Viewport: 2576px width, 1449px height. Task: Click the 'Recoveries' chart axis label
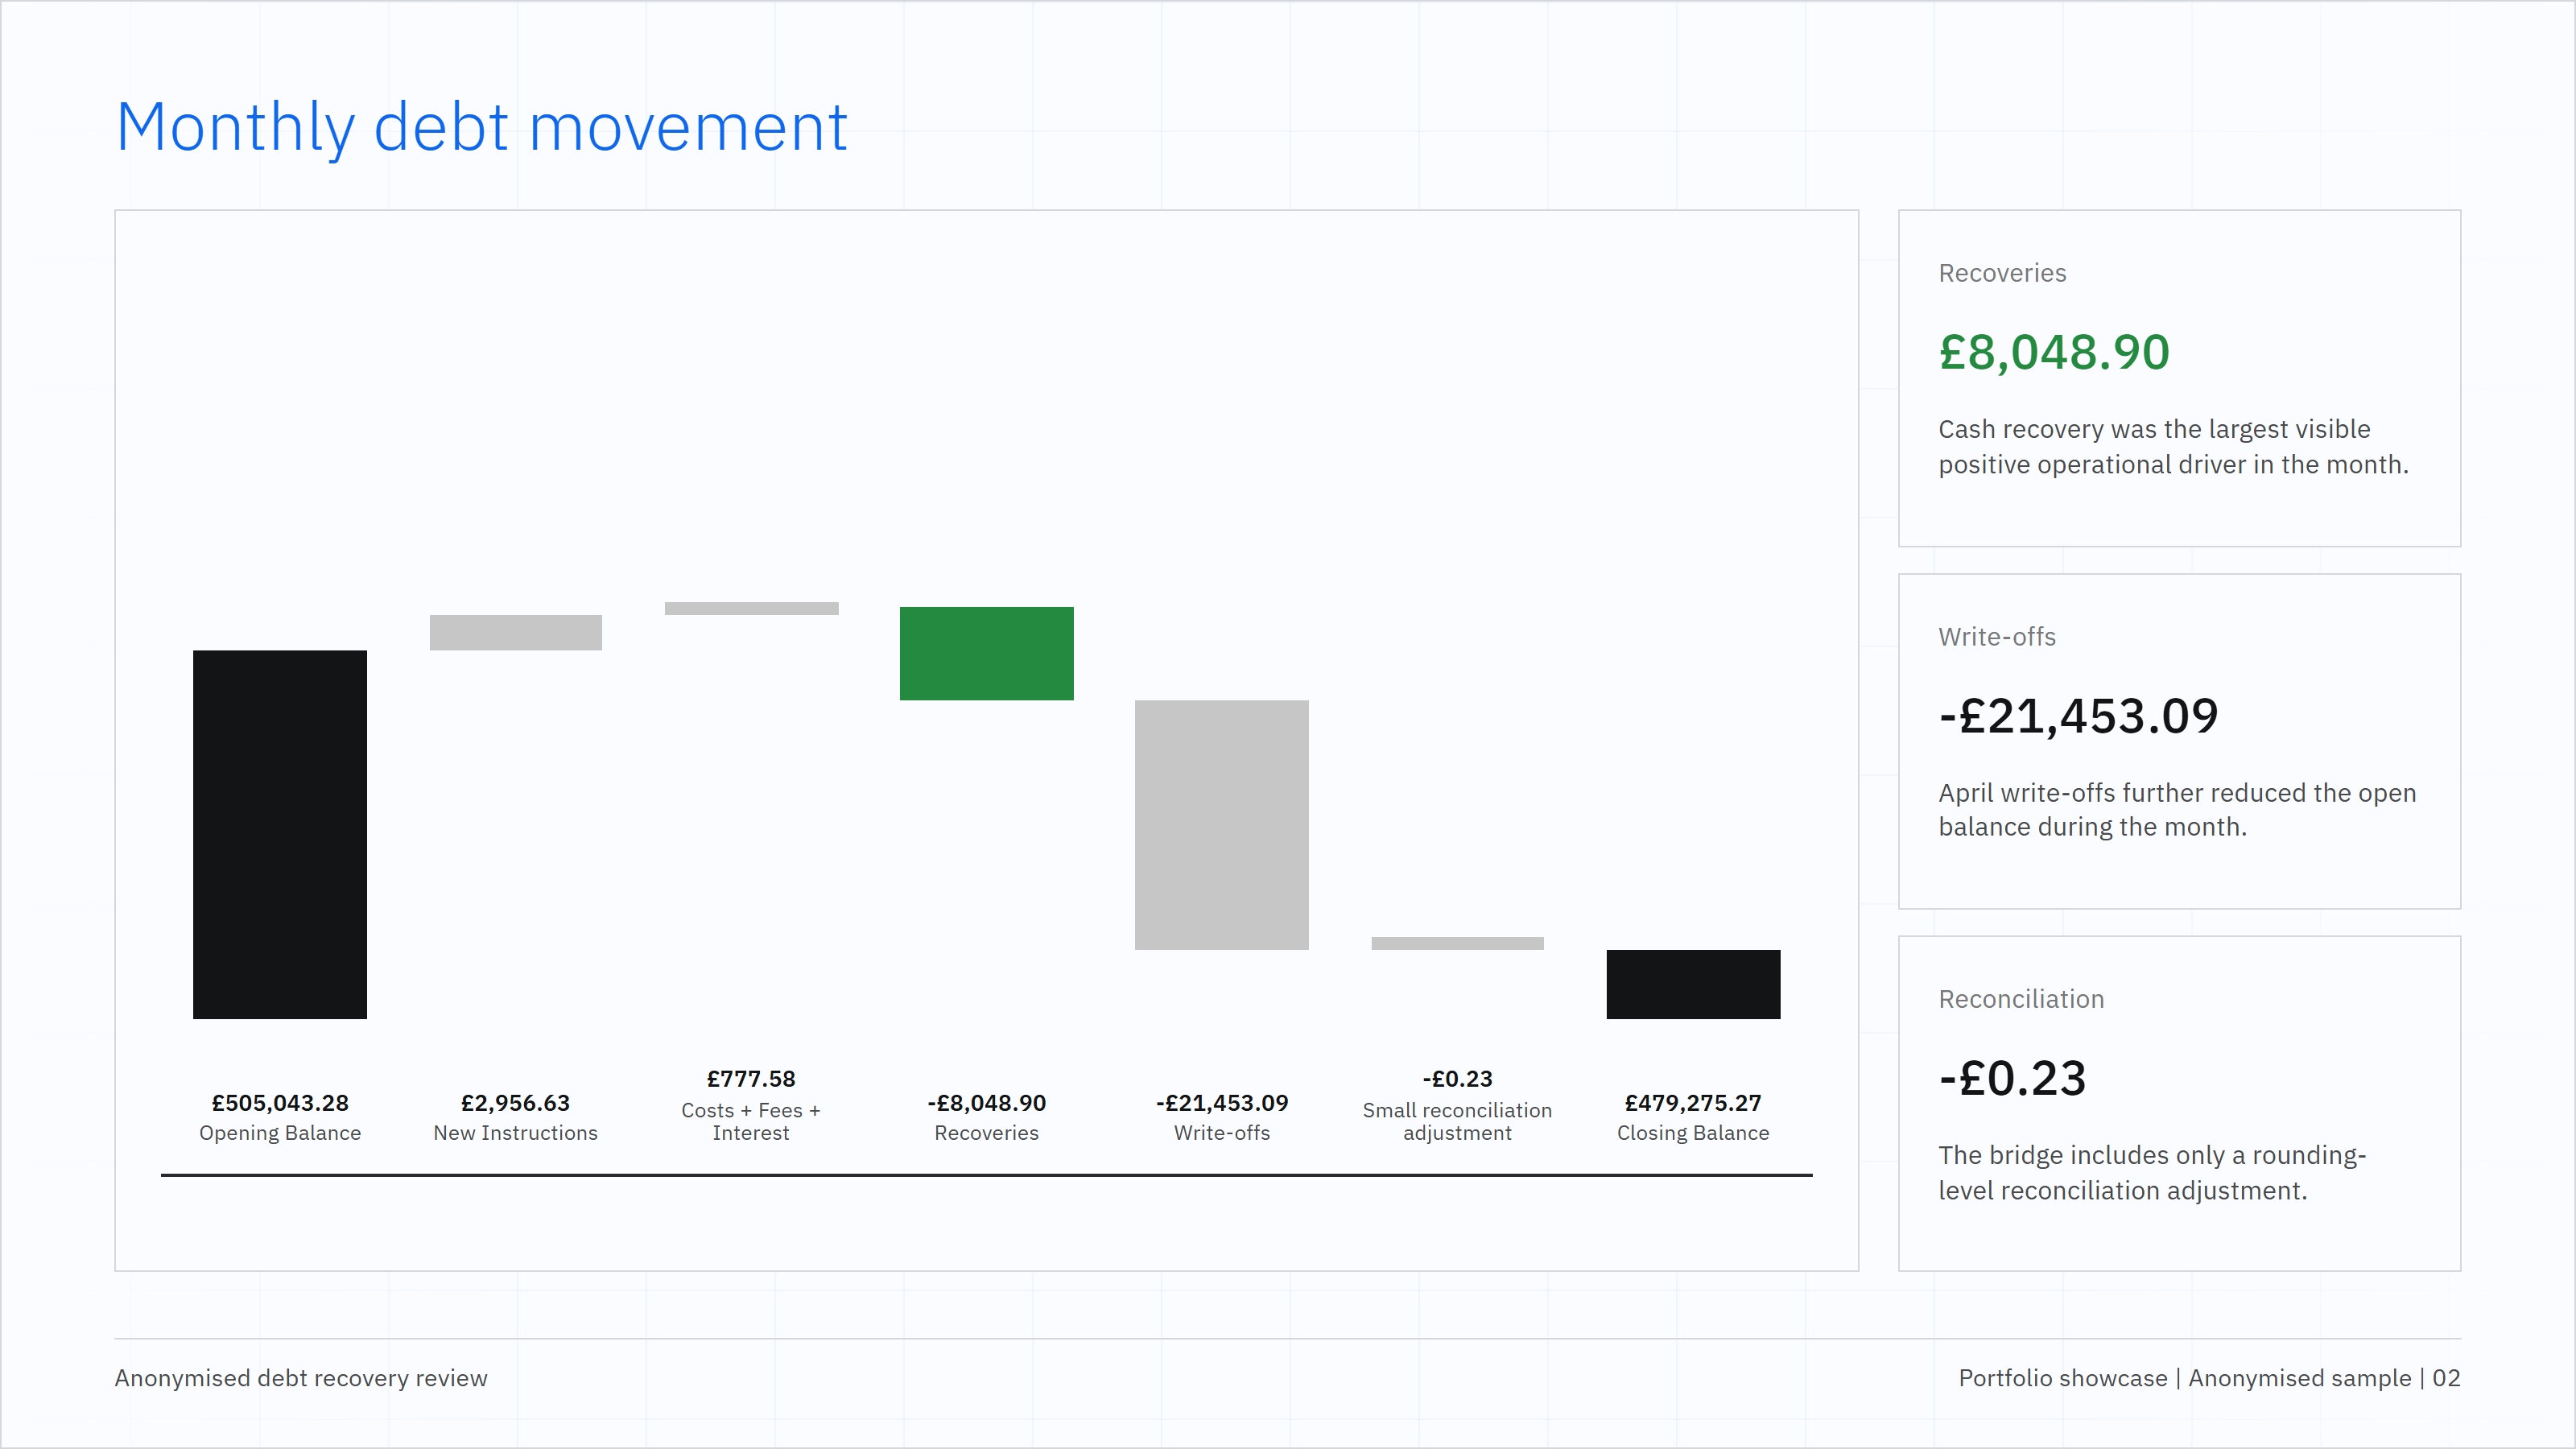click(x=986, y=1133)
